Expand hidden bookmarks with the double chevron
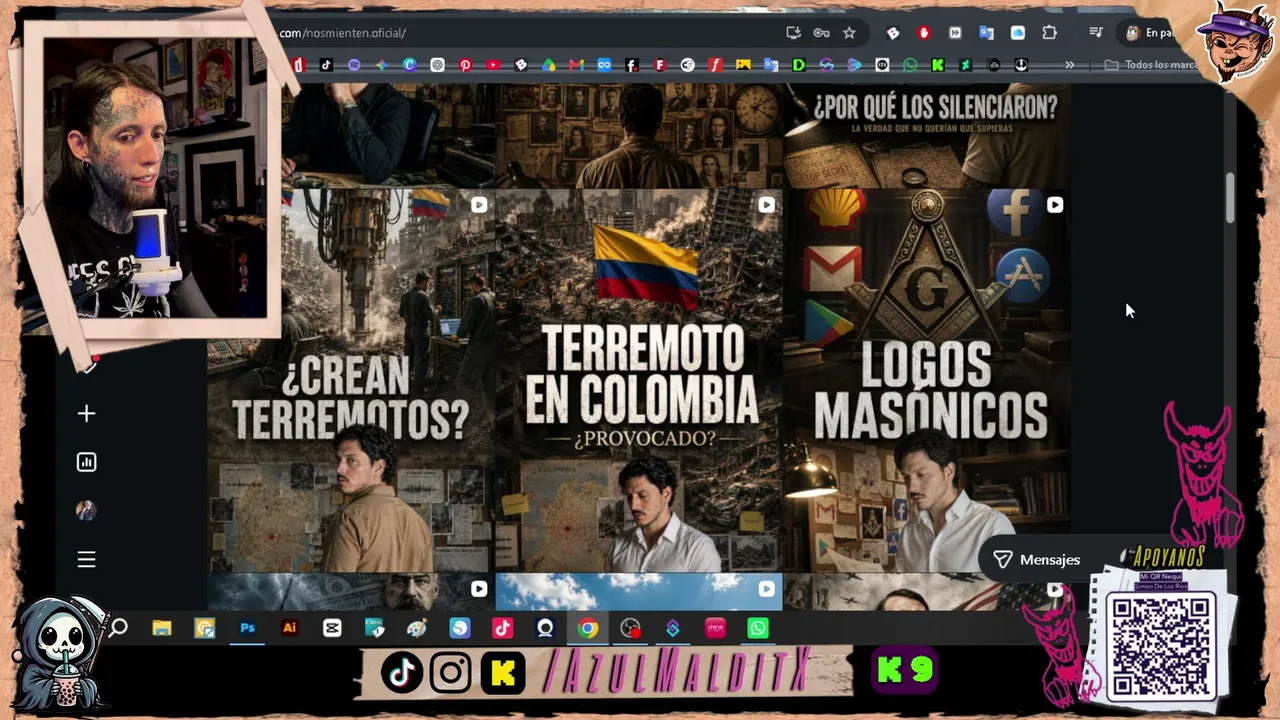 1069,65
